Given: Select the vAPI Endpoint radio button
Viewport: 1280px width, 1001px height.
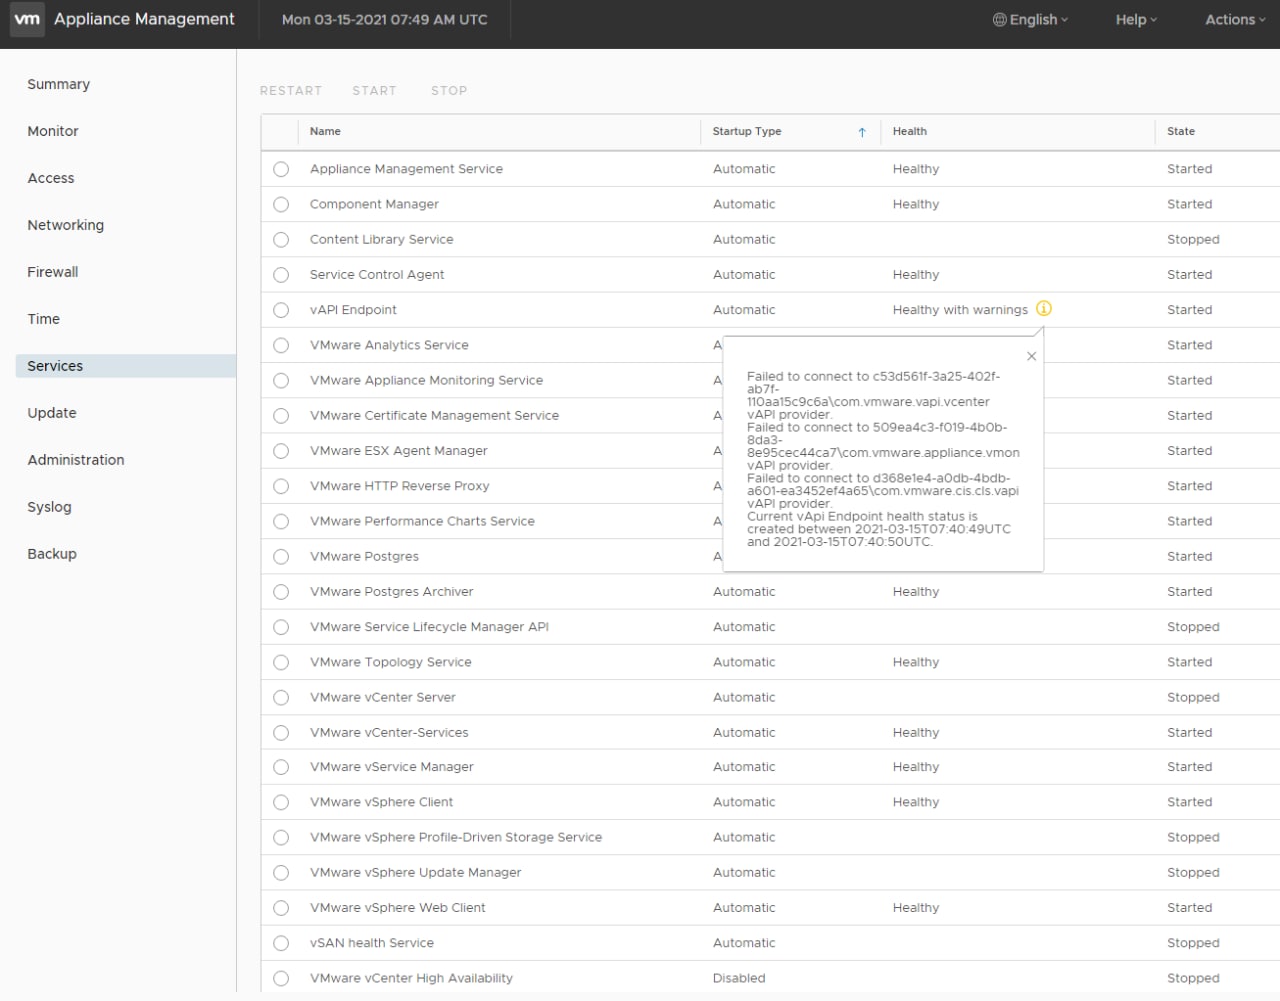Looking at the screenshot, I should click(x=281, y=310).
